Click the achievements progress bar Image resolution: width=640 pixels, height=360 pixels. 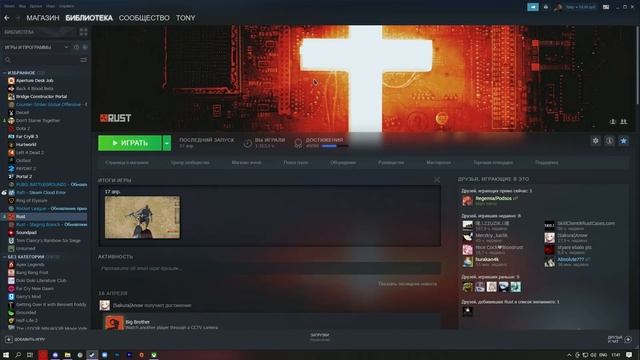click(x=335, y=146)
